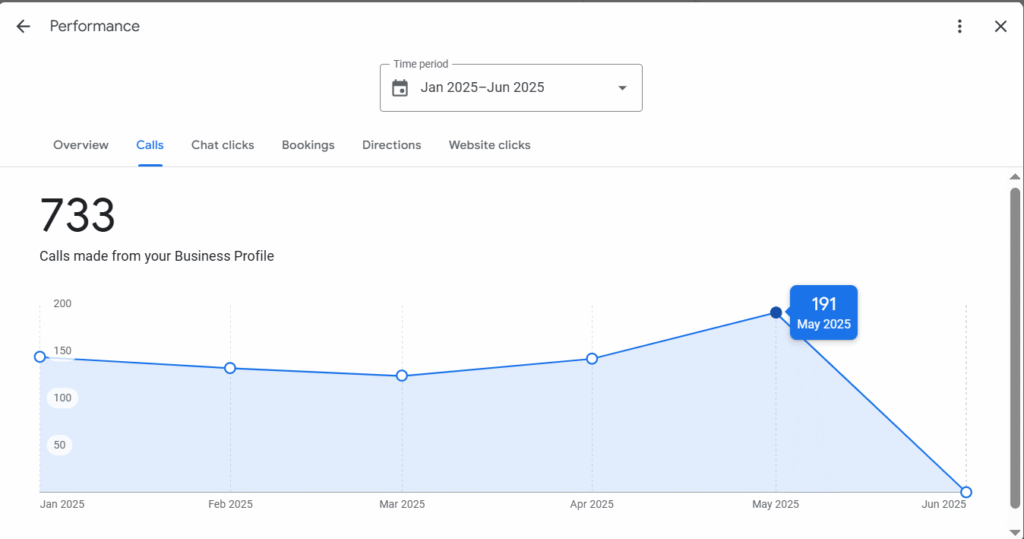Open the Website clicks tab
This screenshot has width=1024, height=539.
(x=489, y=145)
